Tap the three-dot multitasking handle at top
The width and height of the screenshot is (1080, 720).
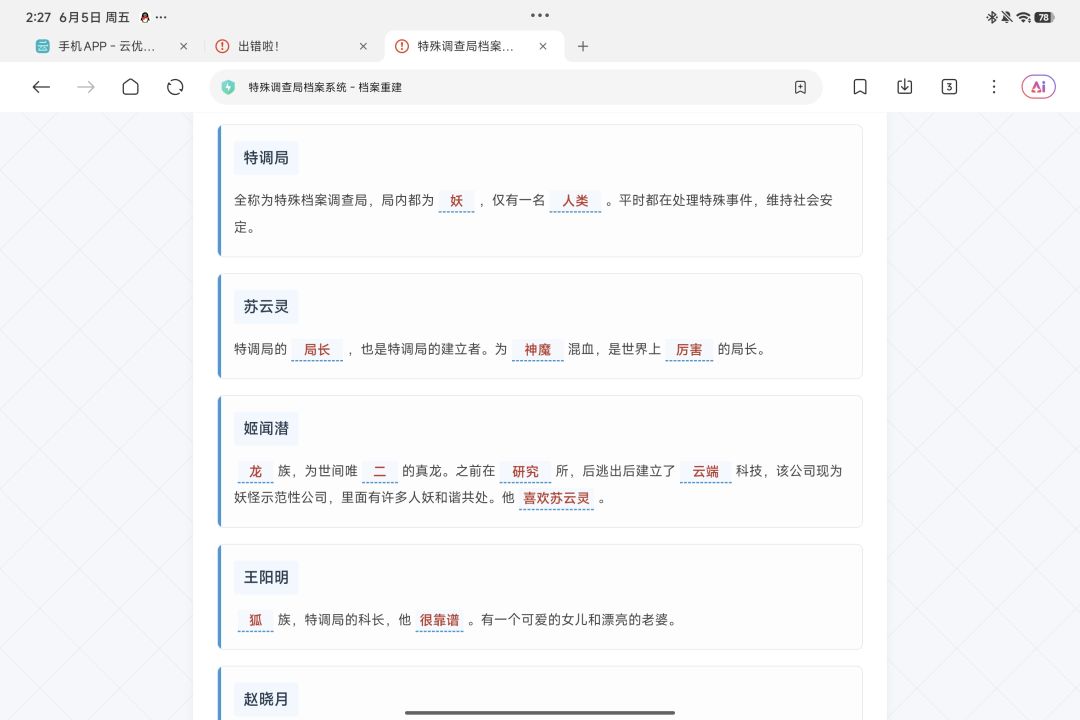(540, 15)
